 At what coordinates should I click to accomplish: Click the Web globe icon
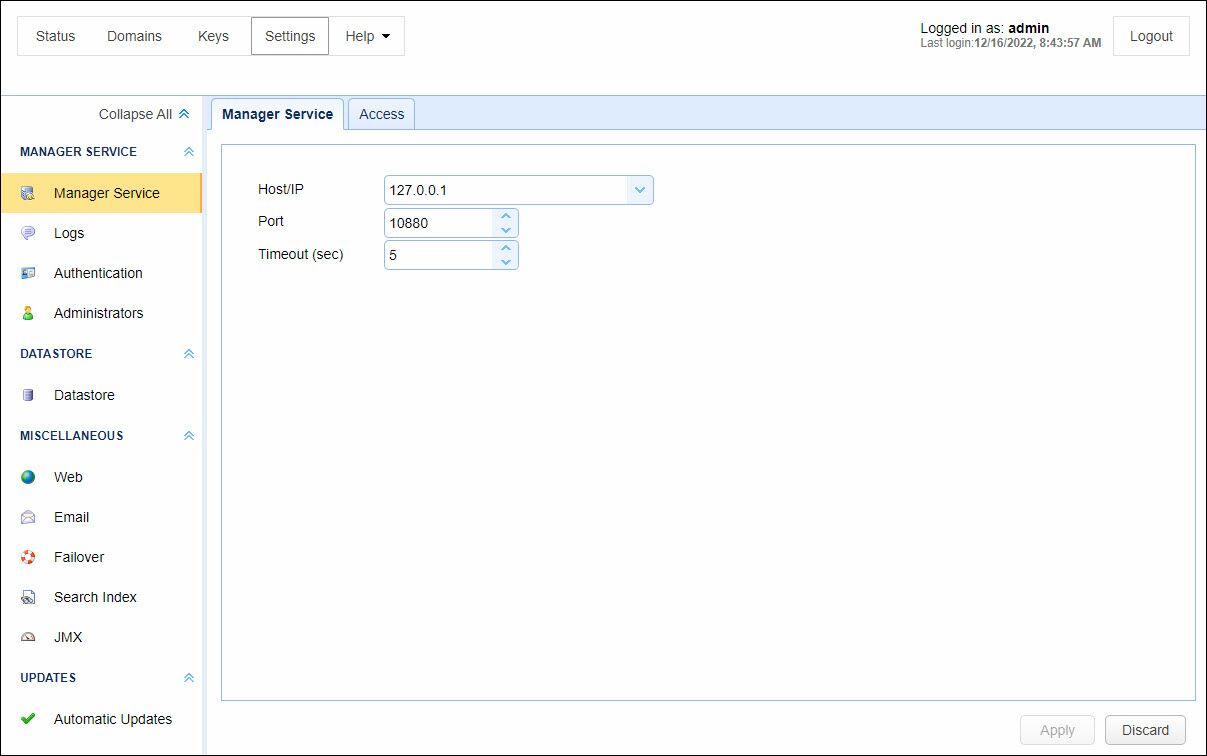click(28, 477)
